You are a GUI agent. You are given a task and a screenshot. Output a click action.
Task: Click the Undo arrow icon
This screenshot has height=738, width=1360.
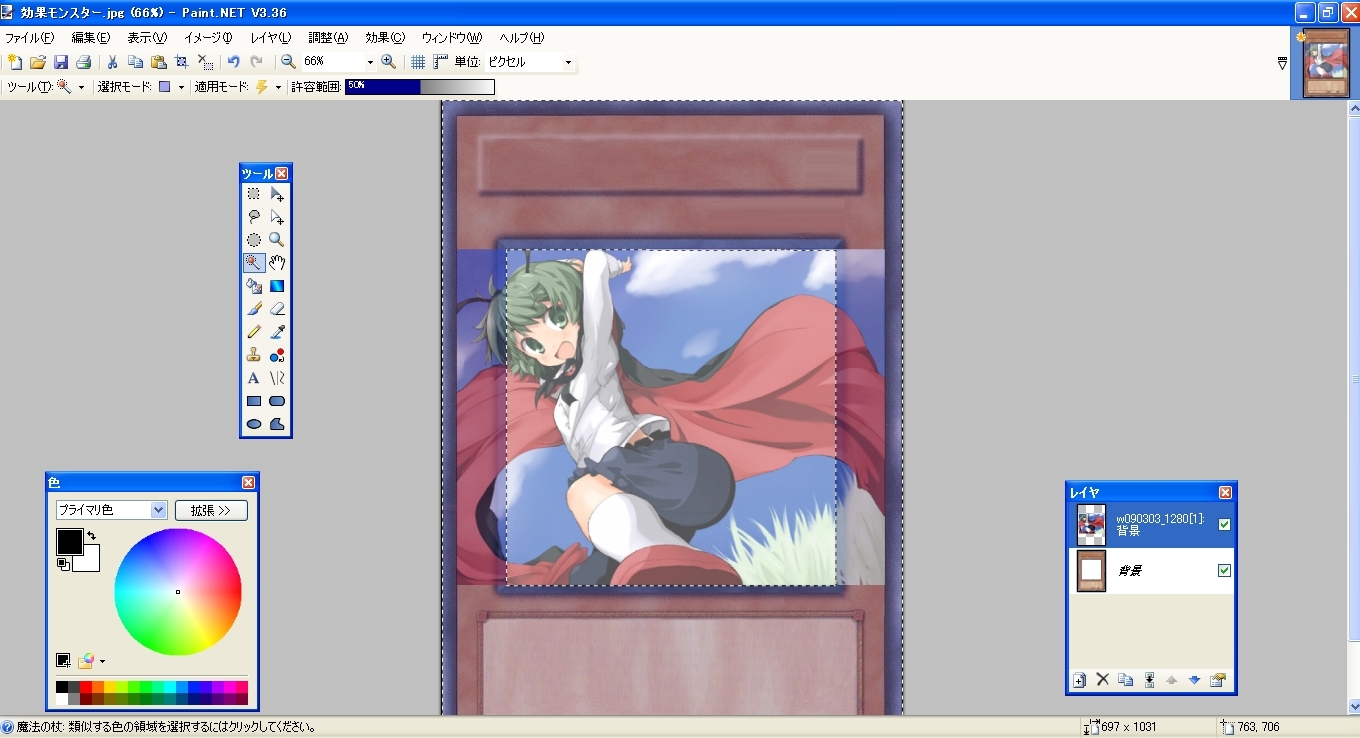[234, 62]
